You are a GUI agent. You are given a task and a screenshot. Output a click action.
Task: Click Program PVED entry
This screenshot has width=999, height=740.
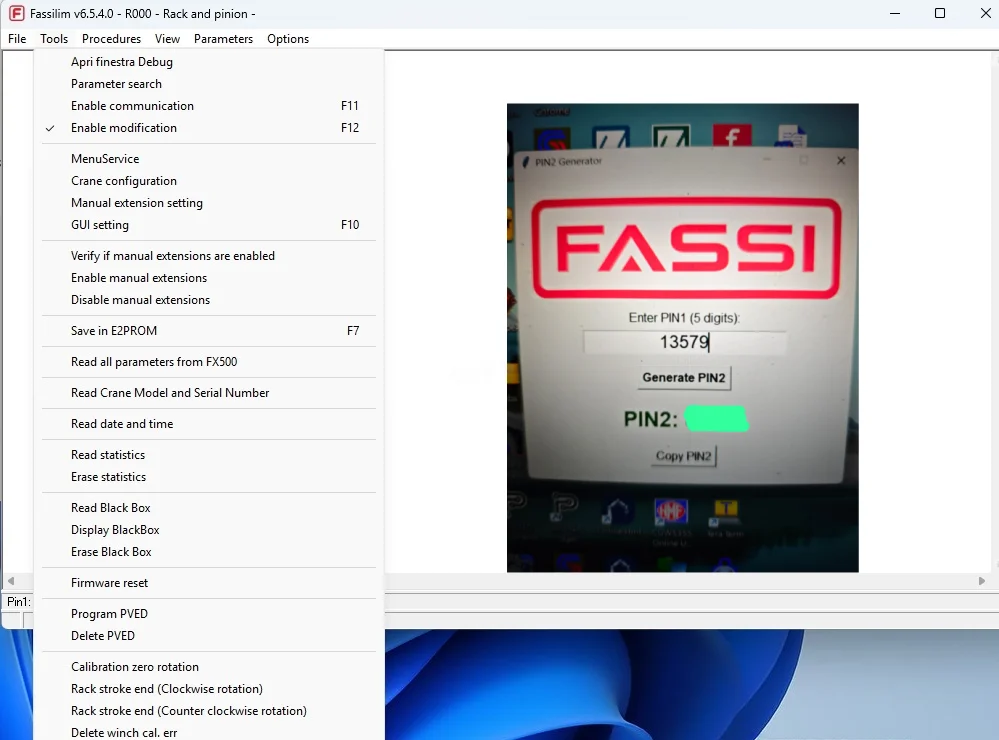pos(109,614)
